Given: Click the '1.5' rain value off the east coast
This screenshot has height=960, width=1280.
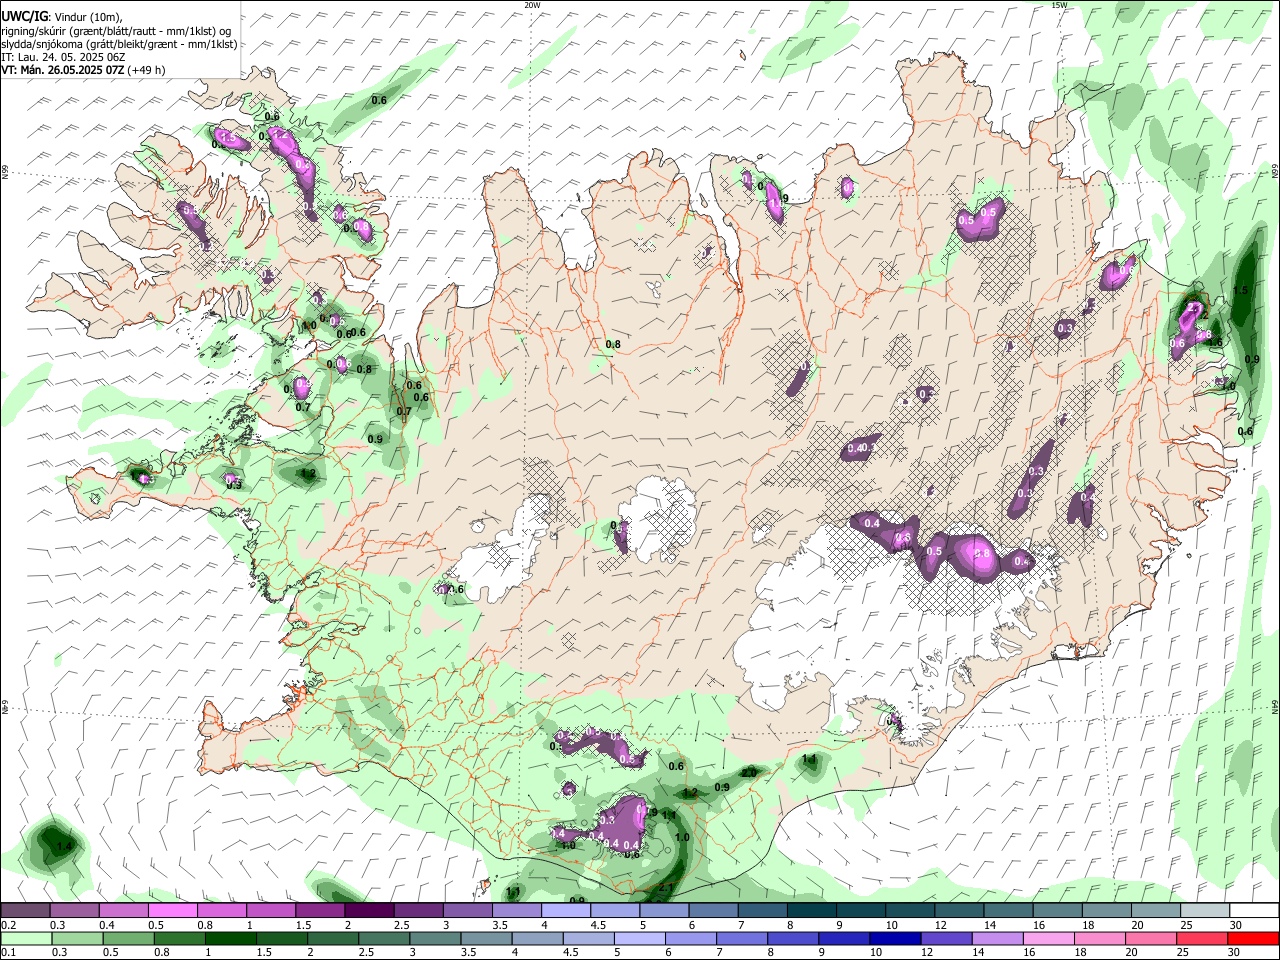Looking at the screenshot, I should point(1241,290).
